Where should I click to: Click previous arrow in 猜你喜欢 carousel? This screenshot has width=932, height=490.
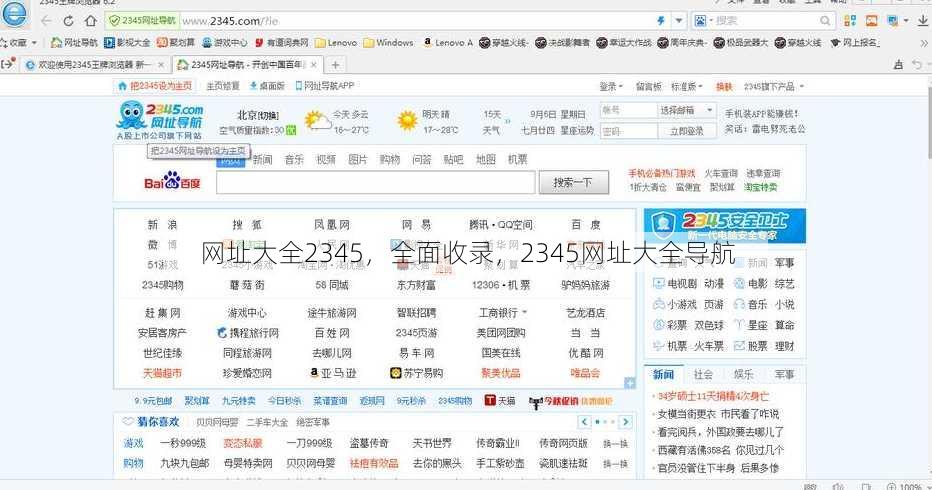(584, 422)
